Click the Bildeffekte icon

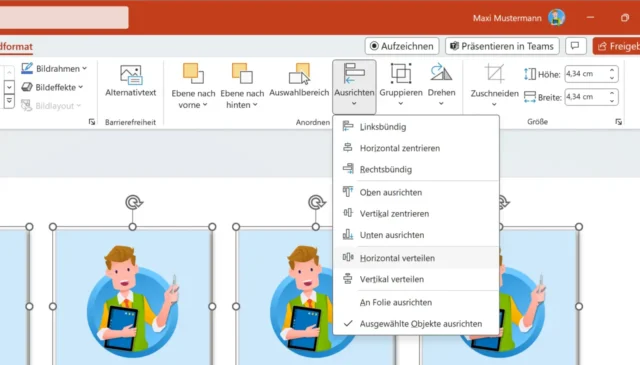(27, 87)
